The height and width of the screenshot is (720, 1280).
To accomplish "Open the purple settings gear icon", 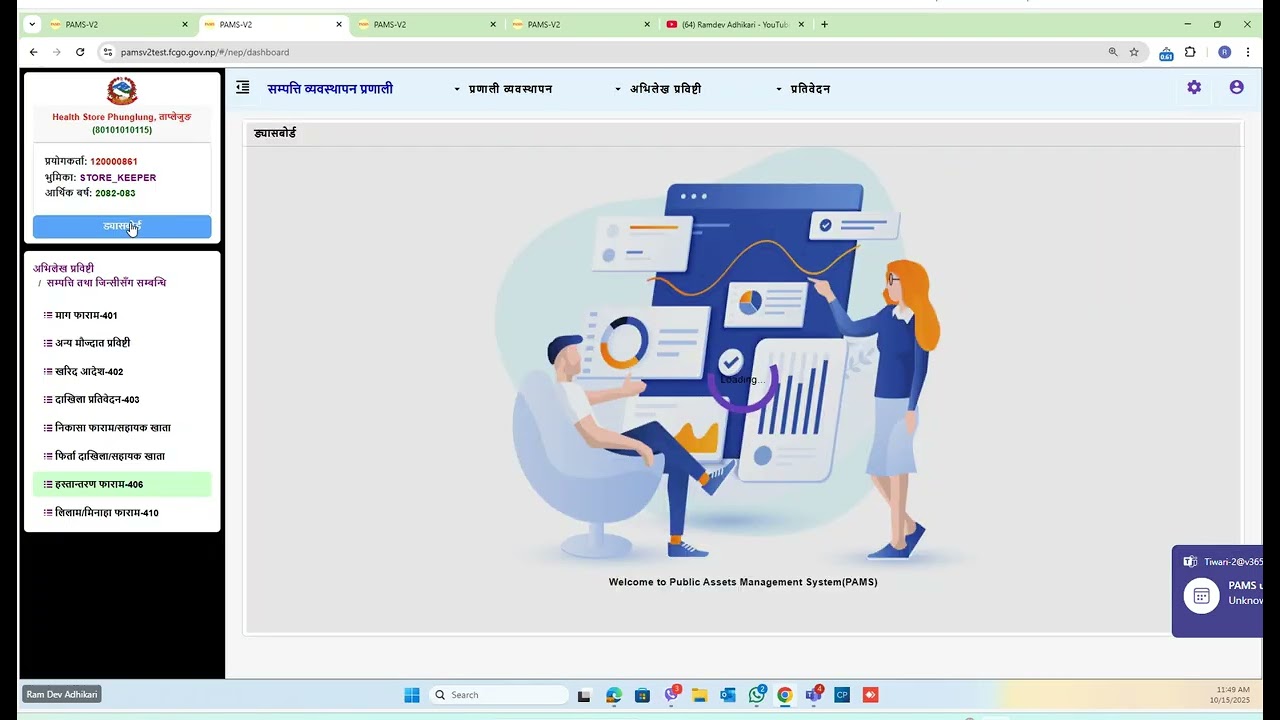I will pyautogui.click(x=1194, y=87).
